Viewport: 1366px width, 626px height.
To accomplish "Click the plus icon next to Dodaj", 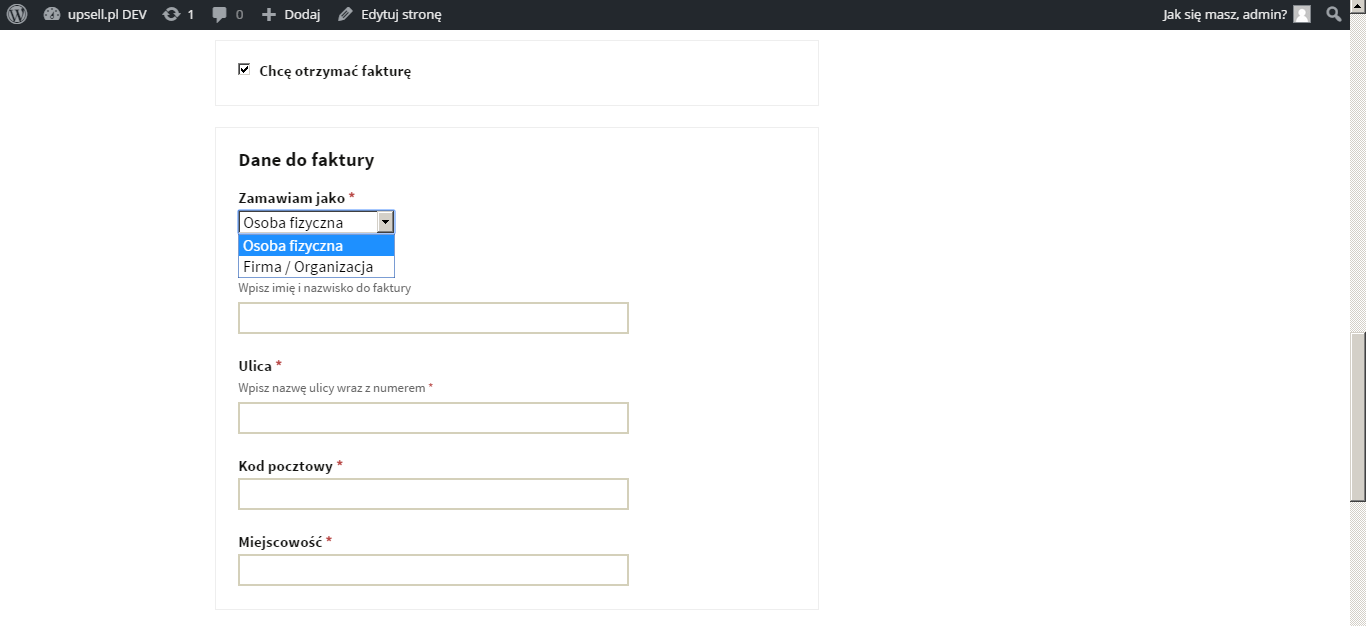I will click(x=268, y=15).
